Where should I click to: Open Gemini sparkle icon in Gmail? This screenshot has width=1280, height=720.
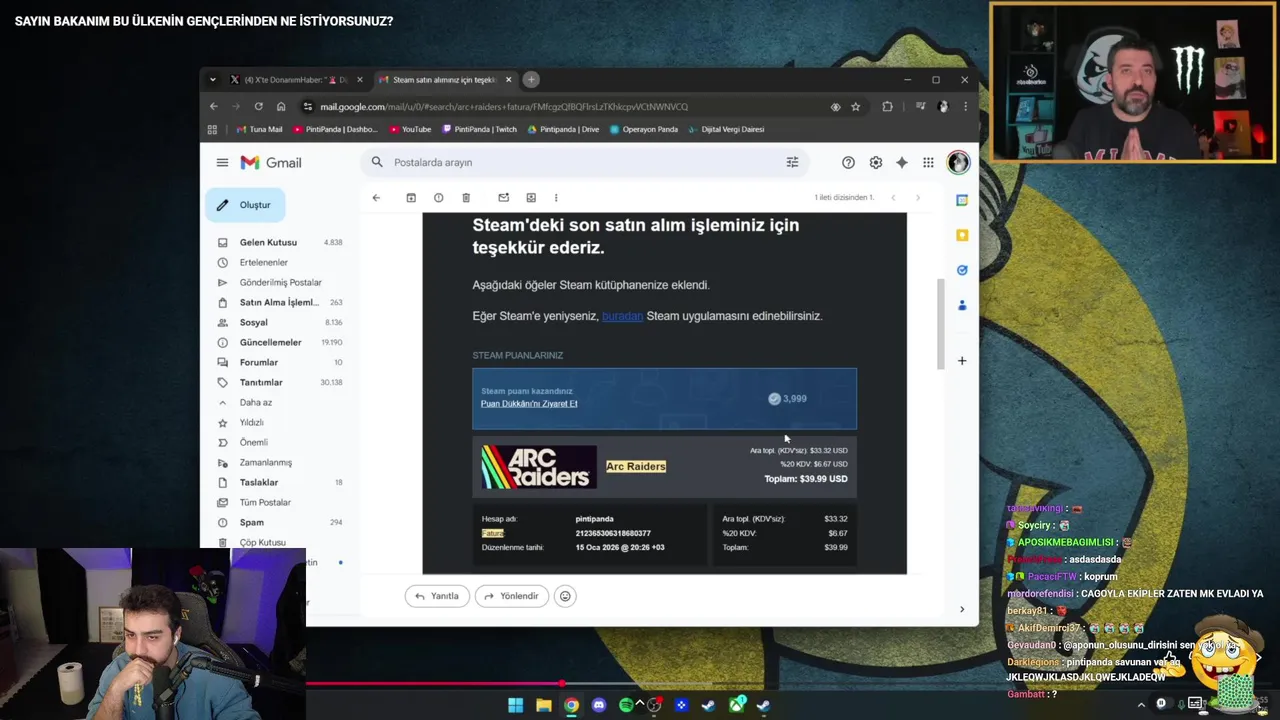(x=901, y=162)
